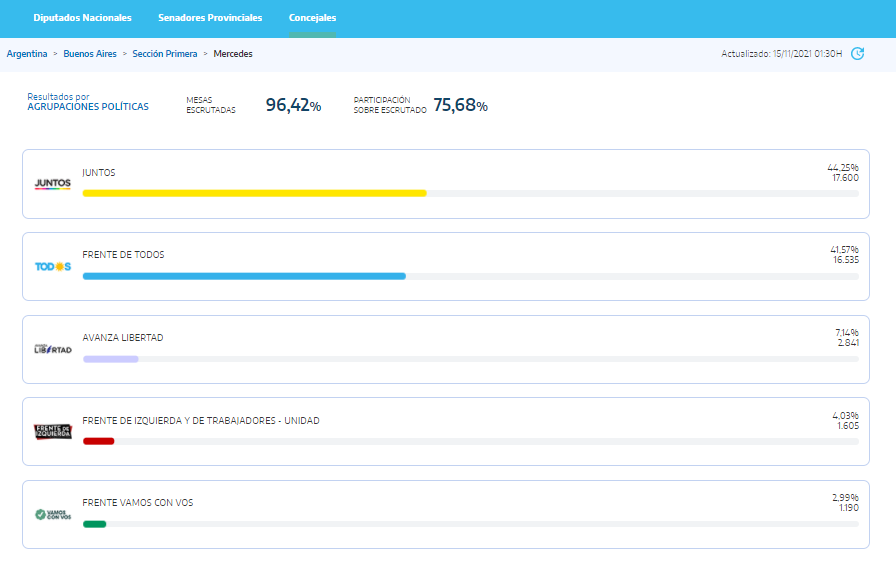The image size is (896, 588).
Task: Open the Diputados Nacionales tab
Action: [82, 18]
